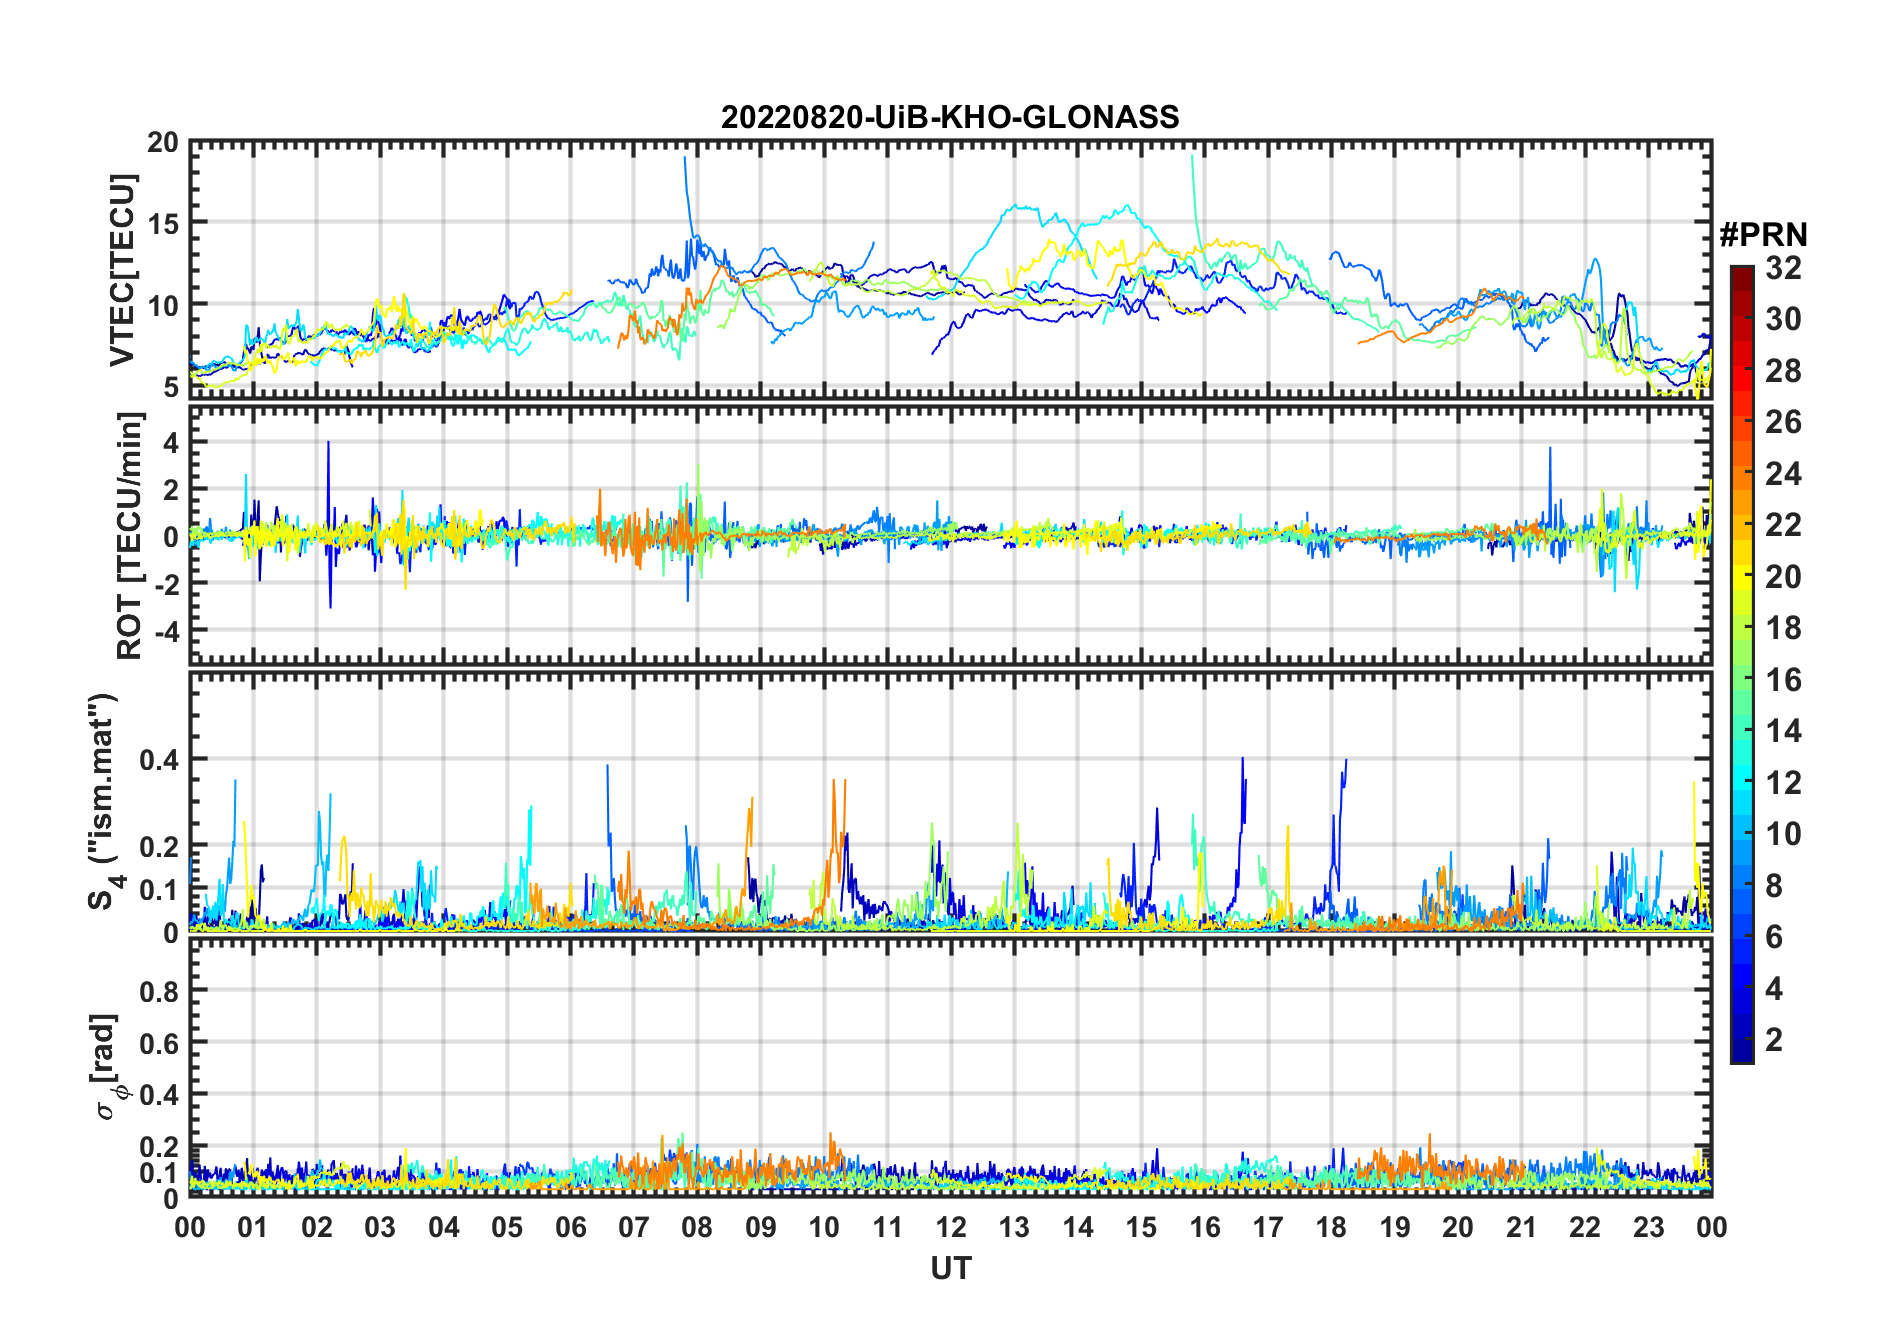Select the "18" hour tick on UT axis
This screenshot has height=1330, width=1902.
pyautogui.click(x=1331, y=1227)
